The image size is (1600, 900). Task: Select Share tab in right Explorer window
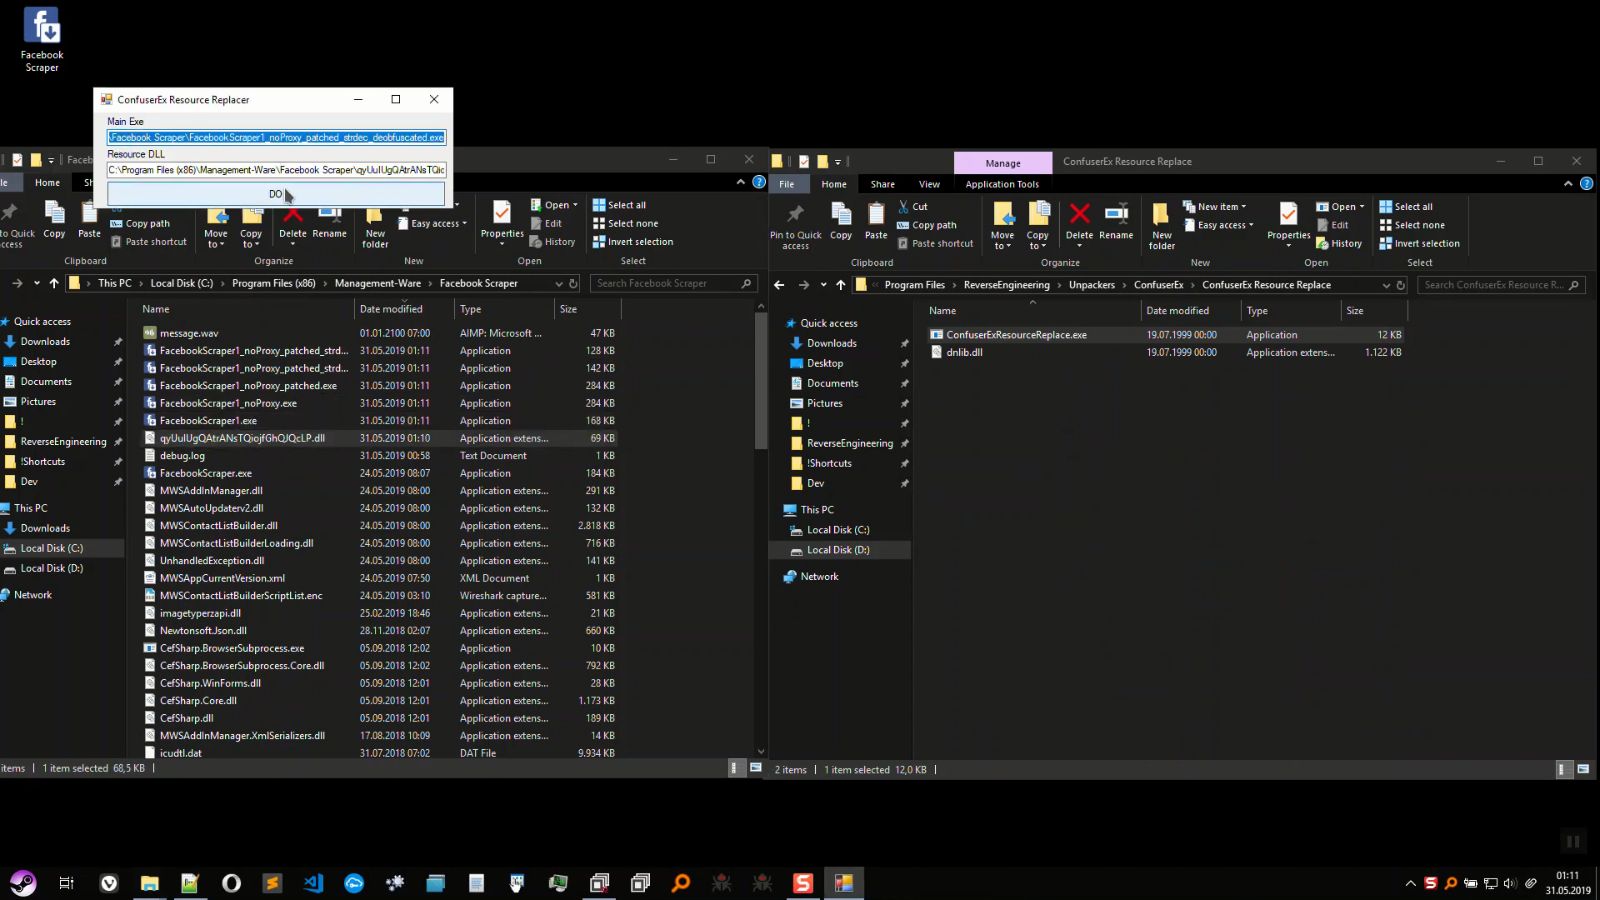(x=883, y=184)
